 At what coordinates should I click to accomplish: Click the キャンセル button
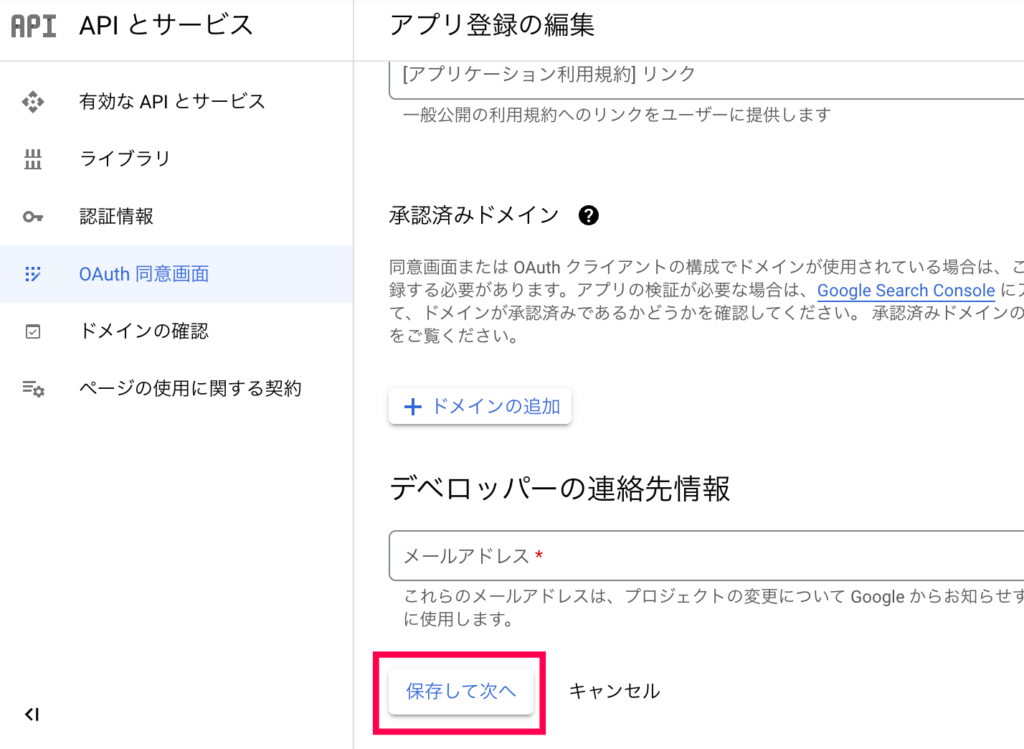click(615, 691)
